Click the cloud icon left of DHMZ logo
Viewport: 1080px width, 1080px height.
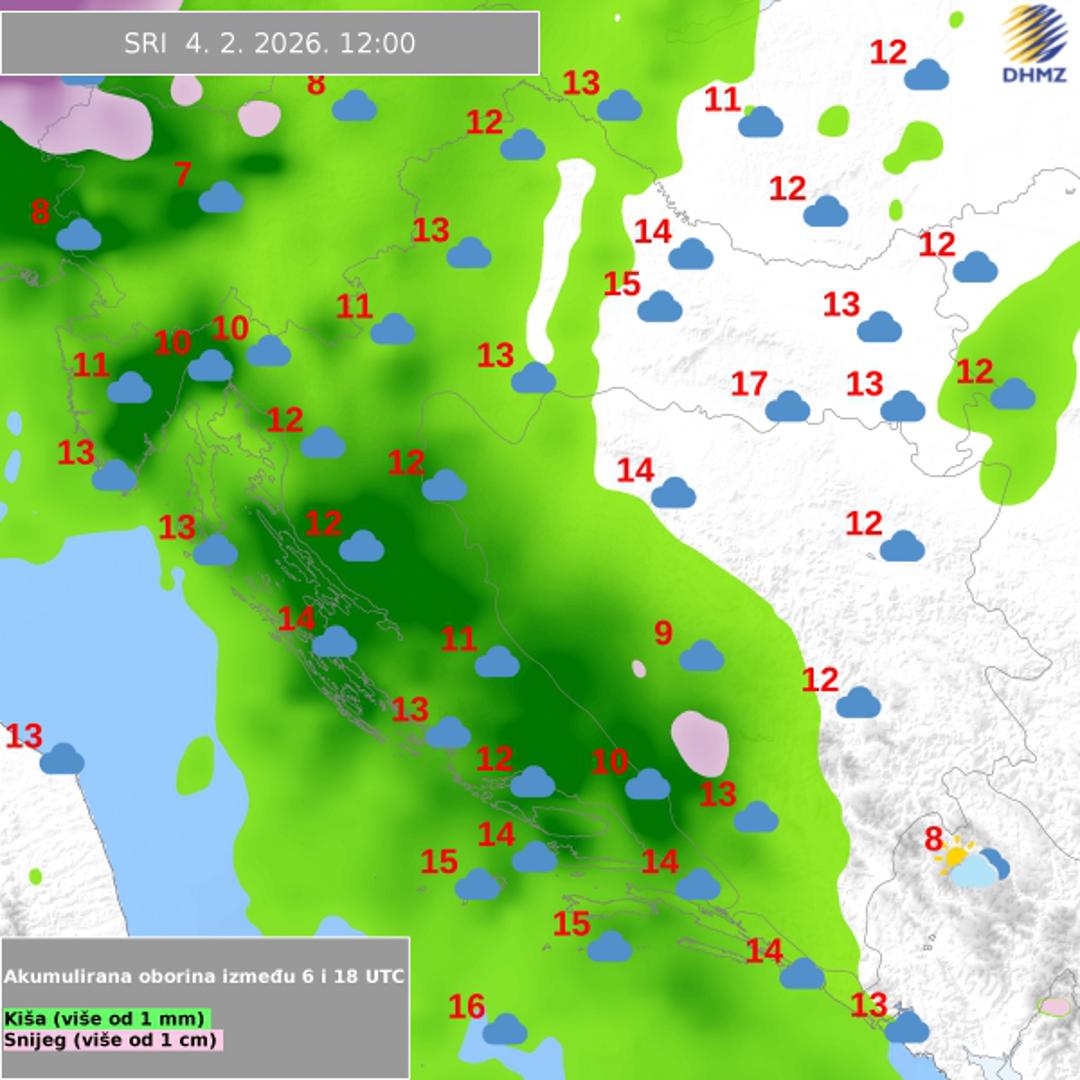pyautogui.click(x=926, y=75)
